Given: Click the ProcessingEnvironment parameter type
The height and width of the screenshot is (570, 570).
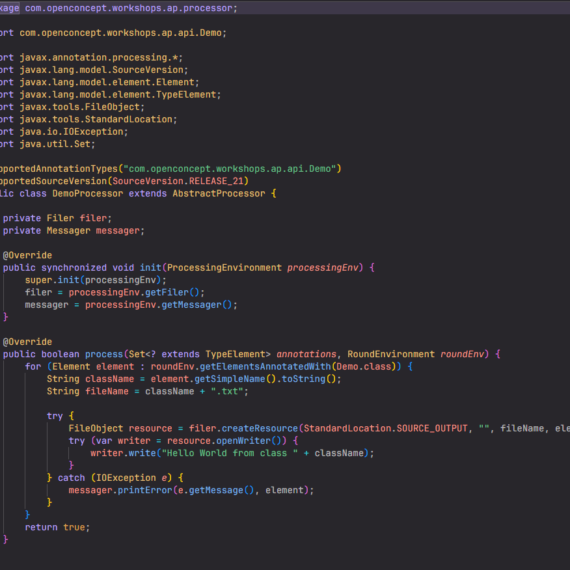Looking at the screenshot, I should coord(224,268).
